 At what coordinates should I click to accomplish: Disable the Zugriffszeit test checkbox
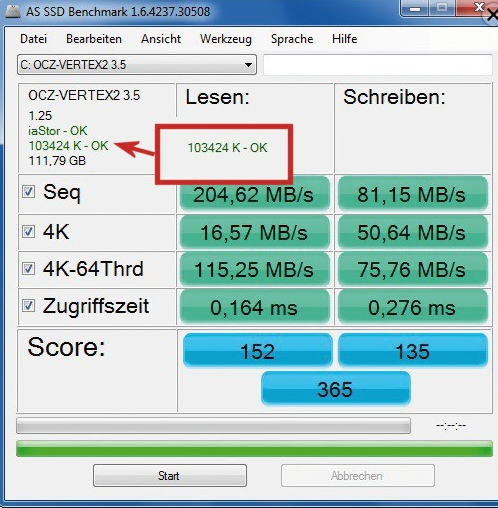coord(28,305)
